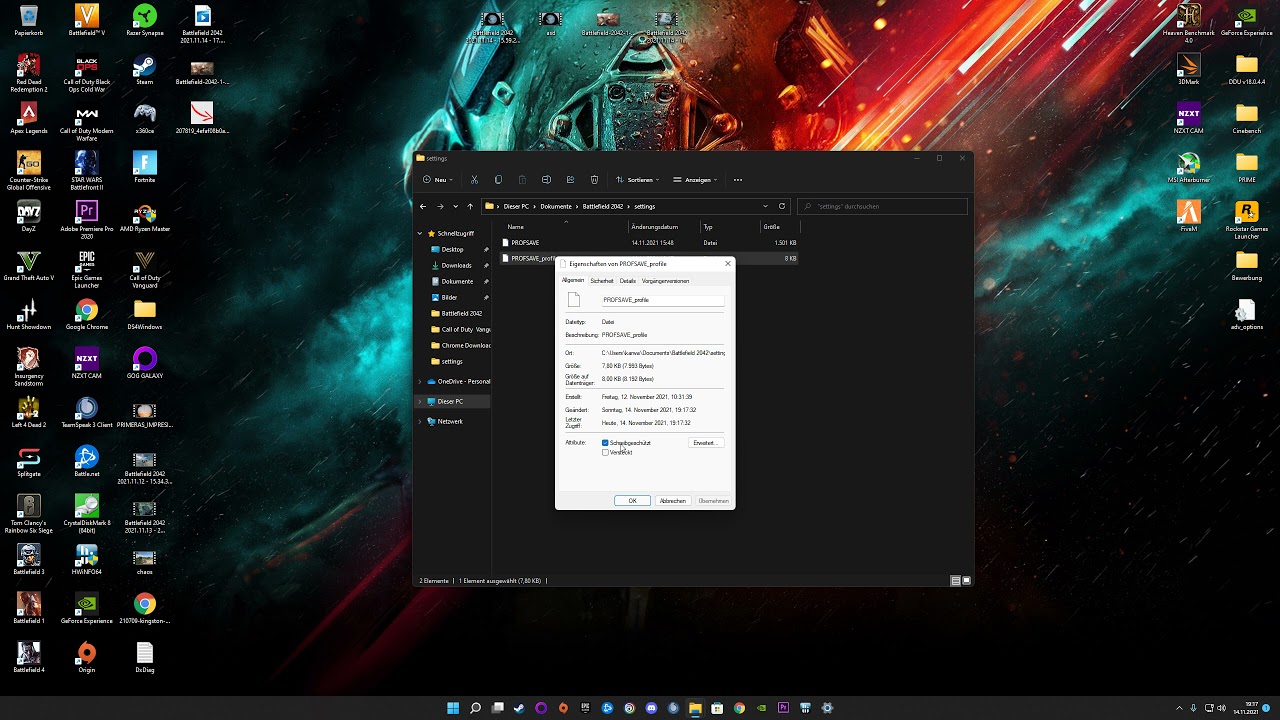1280x720 pixels.
Task: Collapse the Schnellzugriff tree node
Action: (420, 233)
